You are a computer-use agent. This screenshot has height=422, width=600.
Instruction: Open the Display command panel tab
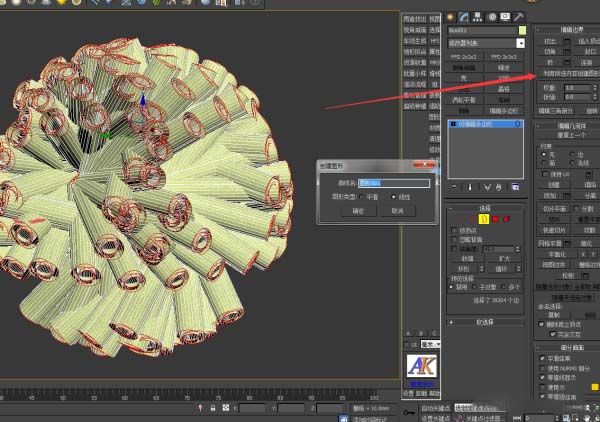(505, 17)
